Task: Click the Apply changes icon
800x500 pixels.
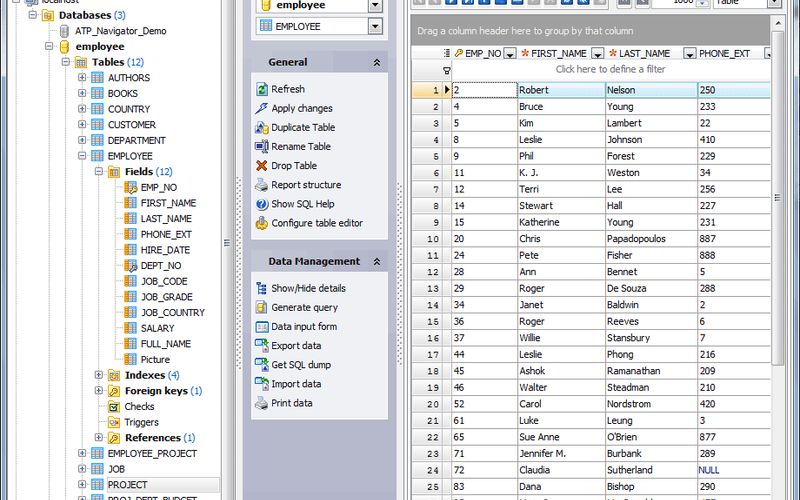Action: point(262,108)
